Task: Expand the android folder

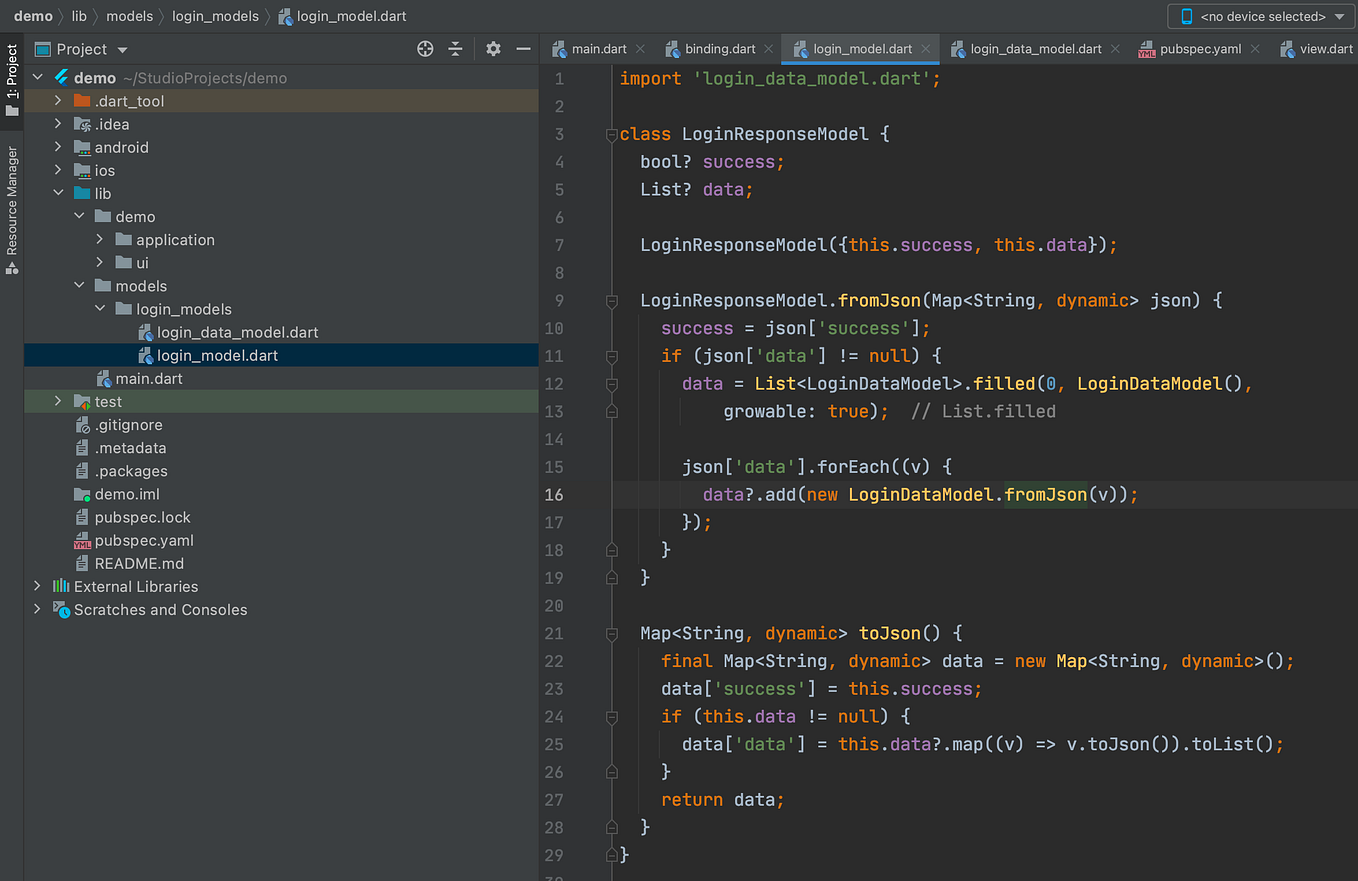Action: point(57,147)
